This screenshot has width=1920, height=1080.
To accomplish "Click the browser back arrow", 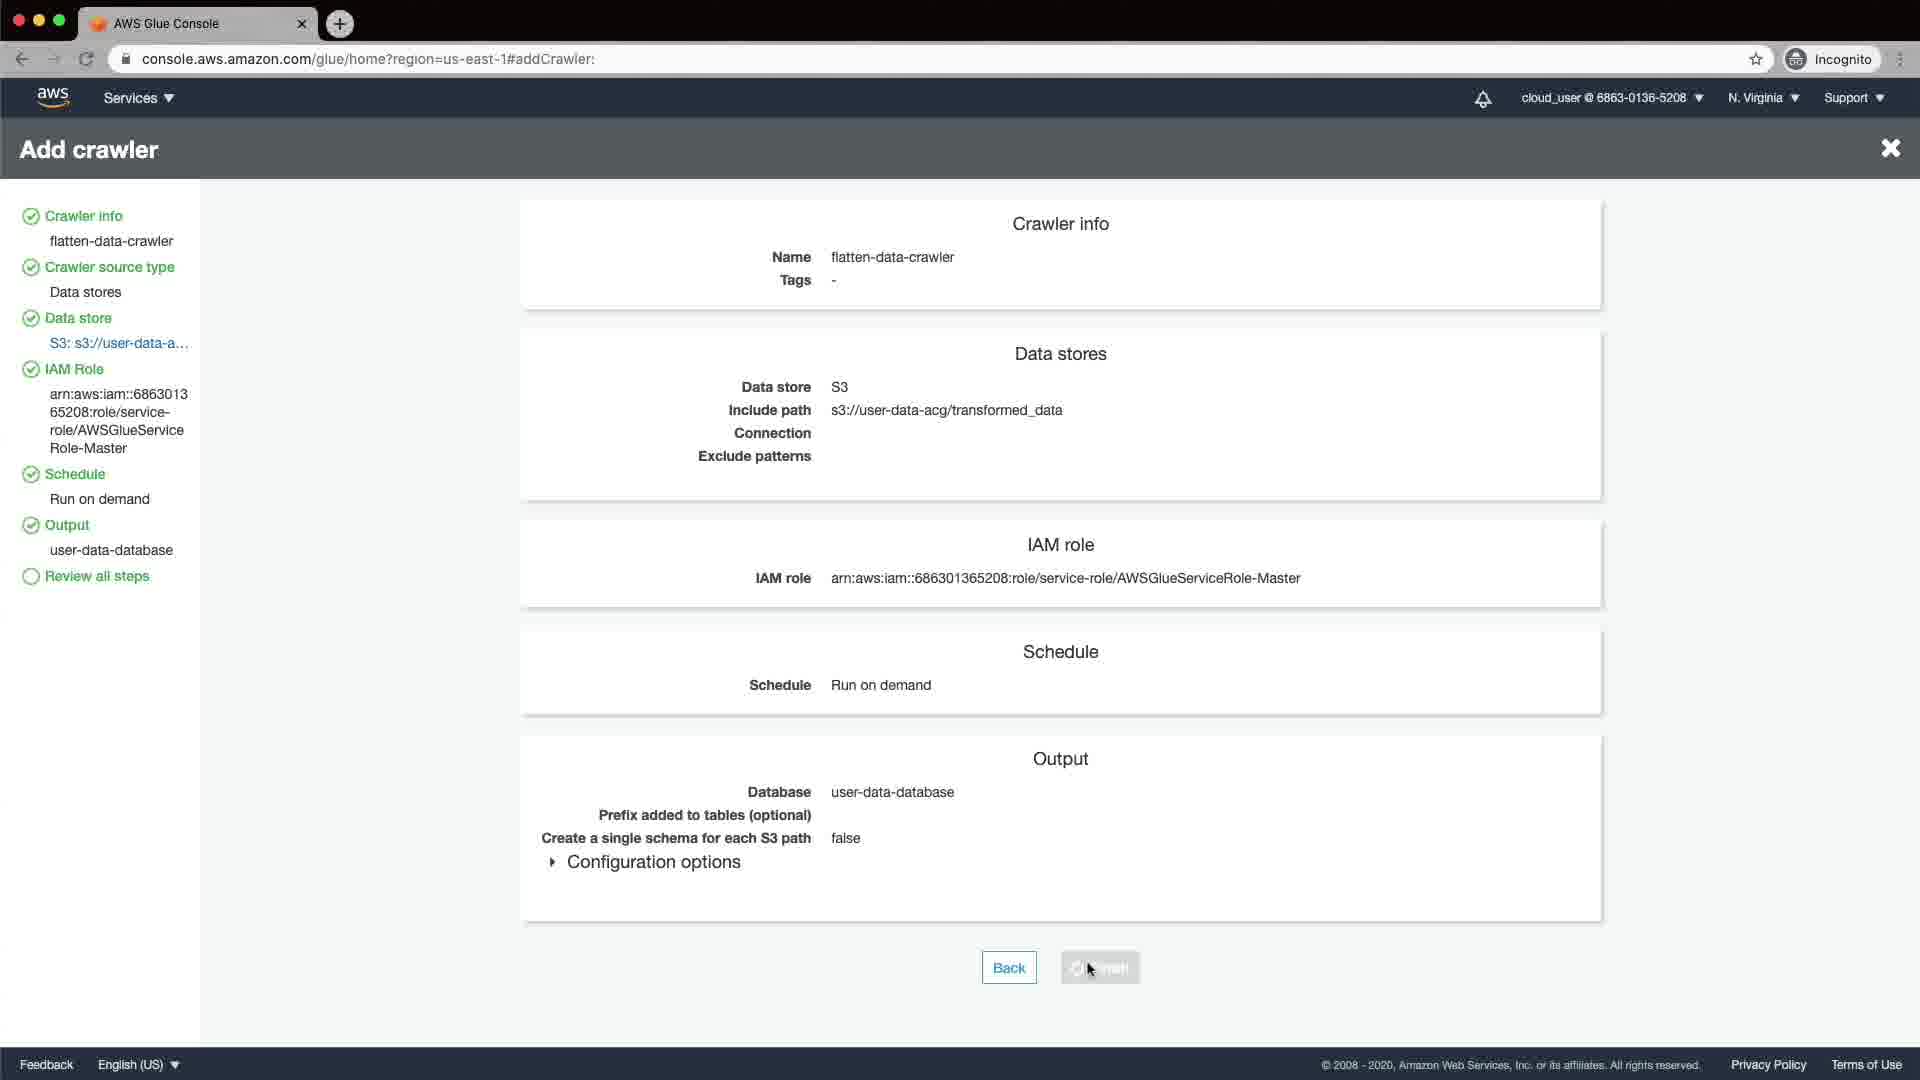I will coord(22,59).
